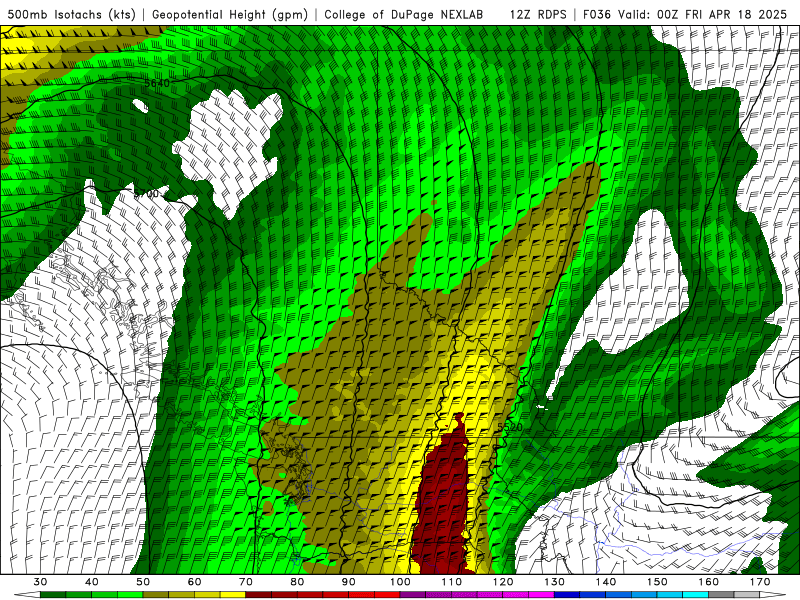Click the 110 label on the color scale
The image size is (800, 600).
click(x=452, y=582)
